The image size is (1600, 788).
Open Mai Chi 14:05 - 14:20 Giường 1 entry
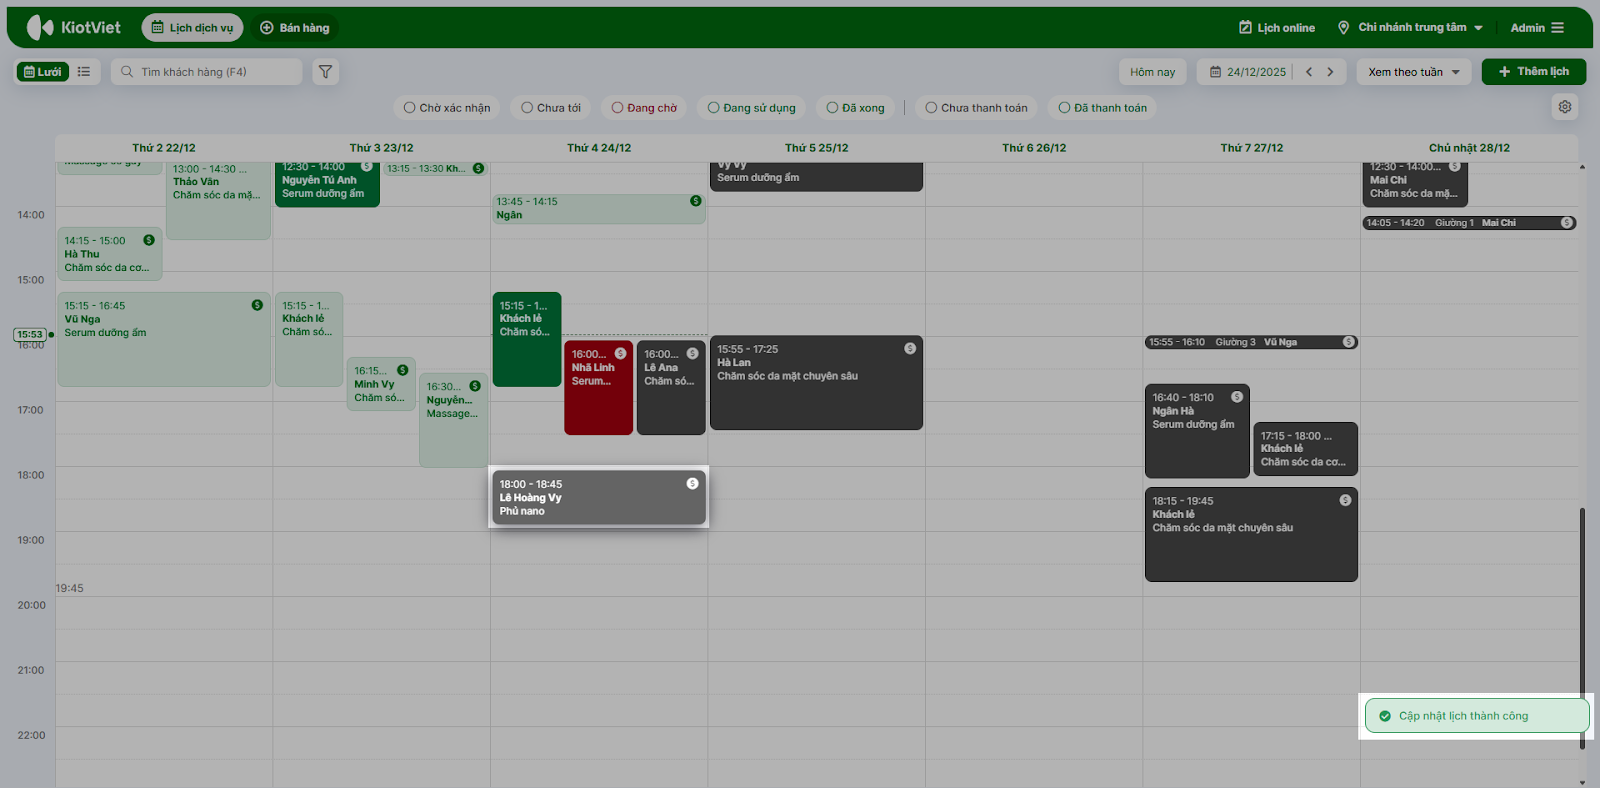pyautogui.click(x=1469, y=223)
